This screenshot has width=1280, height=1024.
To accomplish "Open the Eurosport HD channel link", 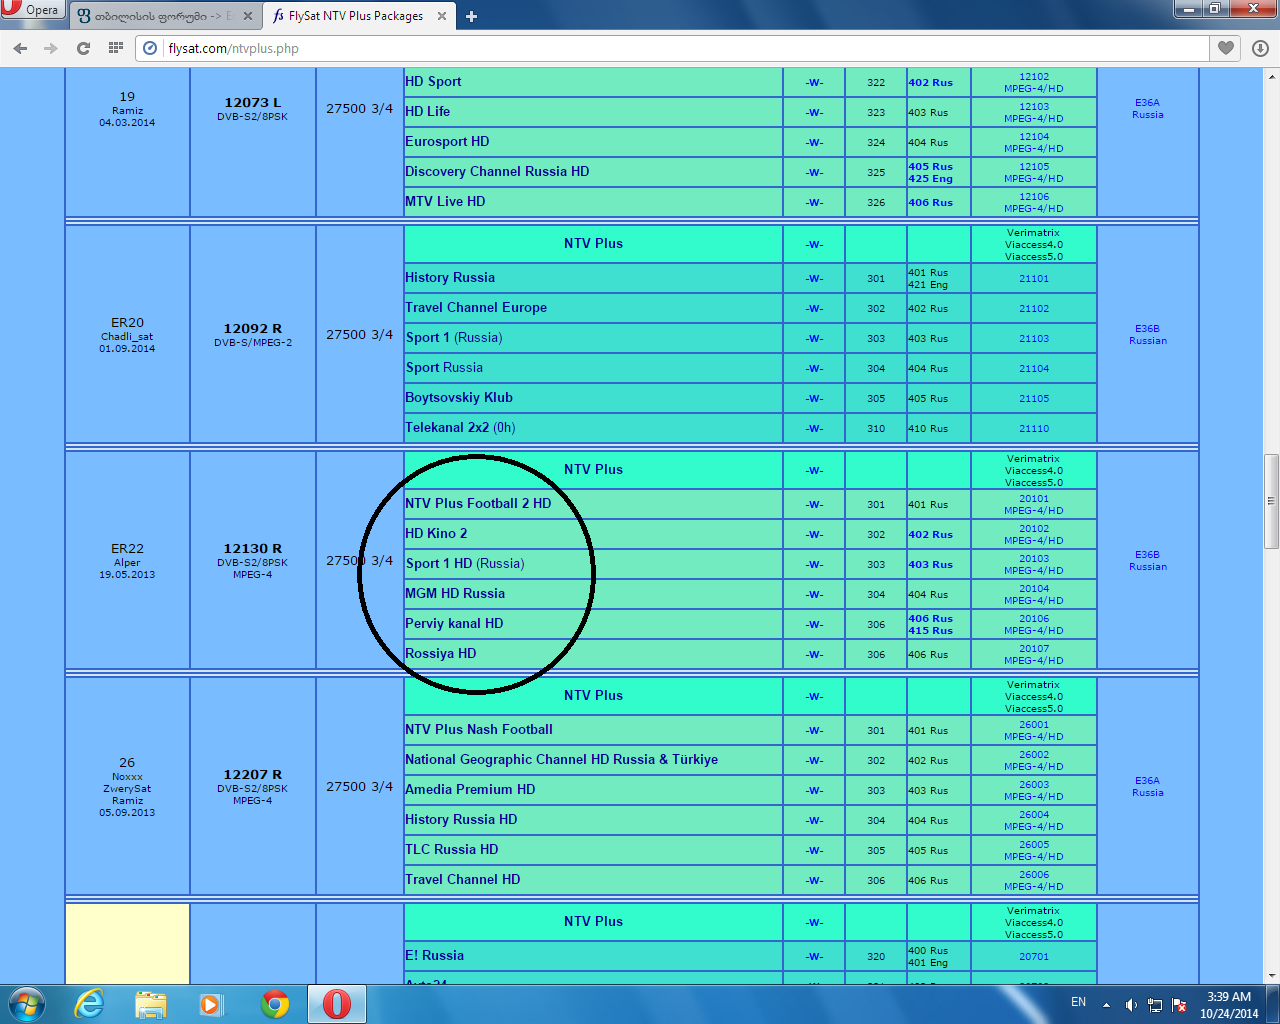I will [x=447, y=142].
